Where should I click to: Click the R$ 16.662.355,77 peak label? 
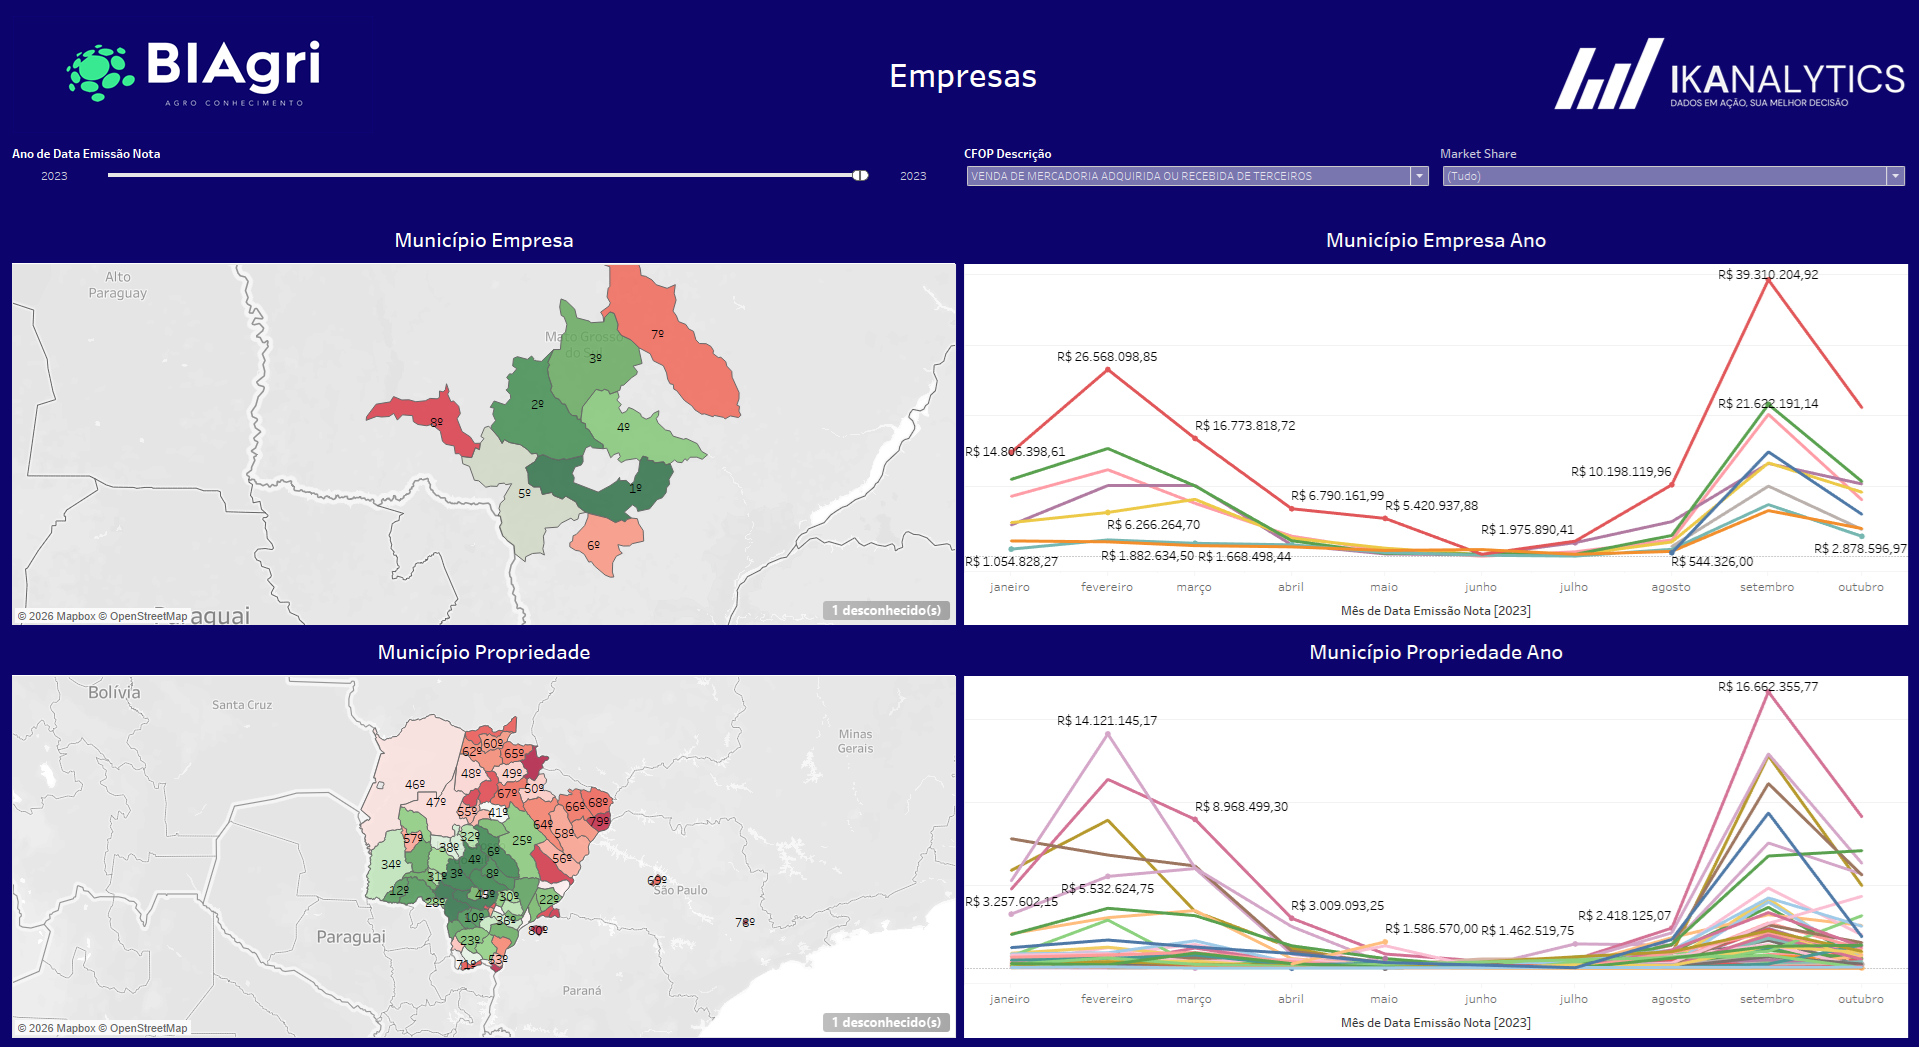[x=1768, y=686]
